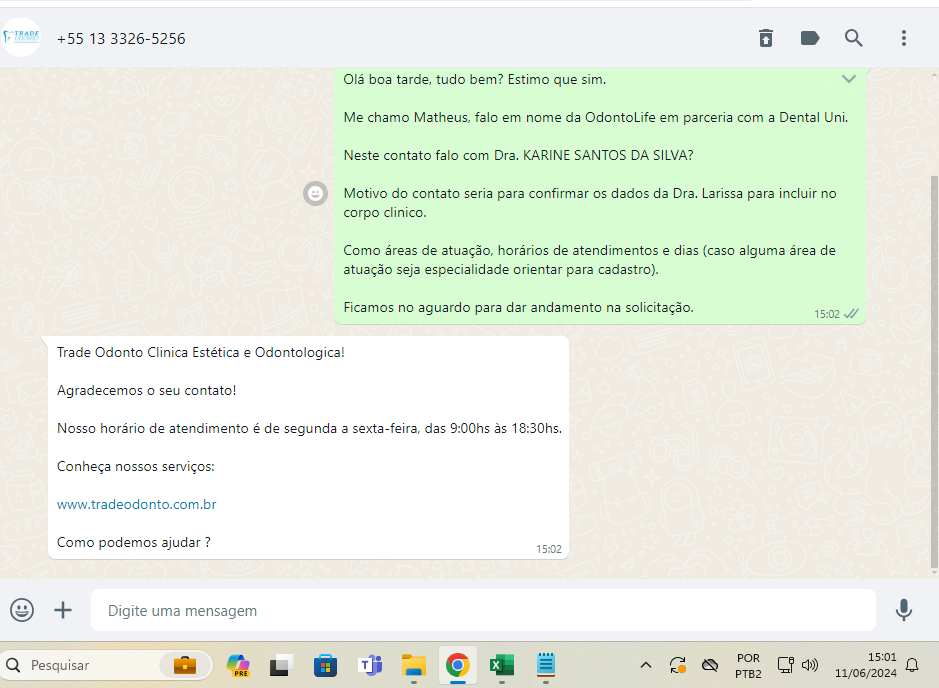Click the 'Olá boa tarde, tudo bem?' line
939x688 pixels.
(x=475, y=80)
